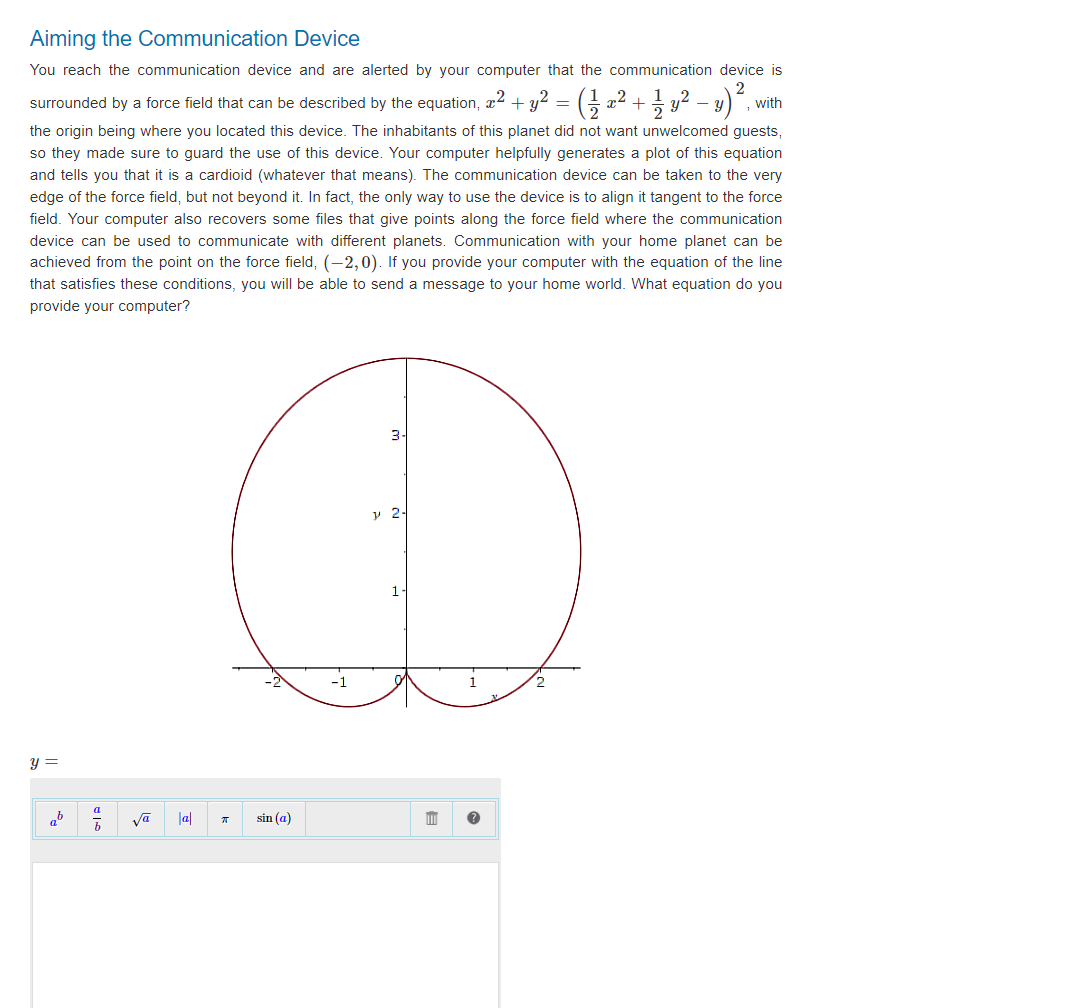Select the equation entry toolbar strip
Viewport: 1081px width, 1008px height.
click(x=265, y=818)
